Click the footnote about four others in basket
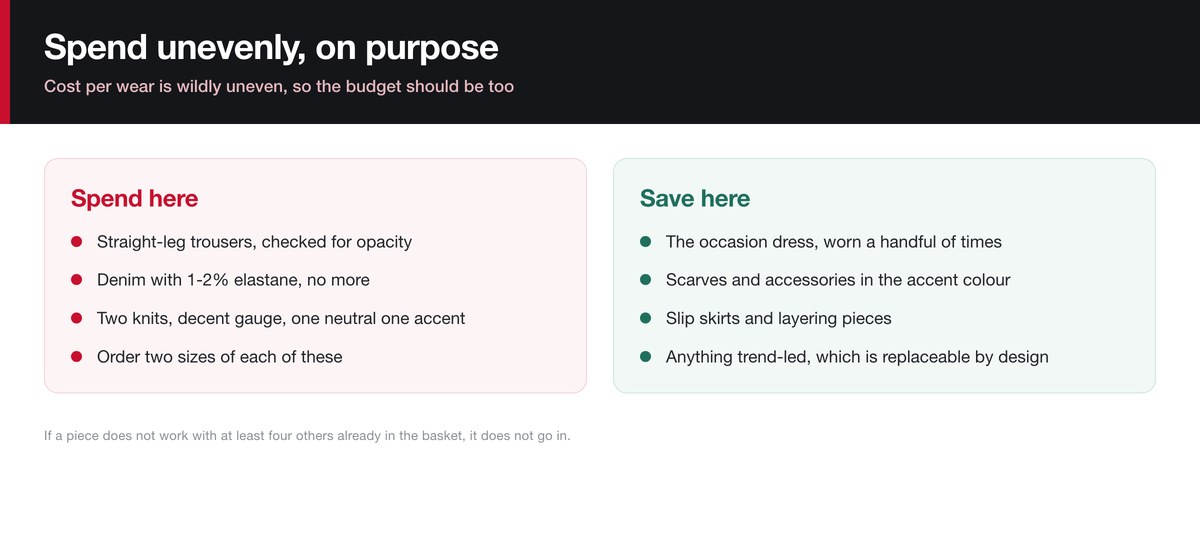The height and width of the screenshot is (545, 1200). [307, 436]
